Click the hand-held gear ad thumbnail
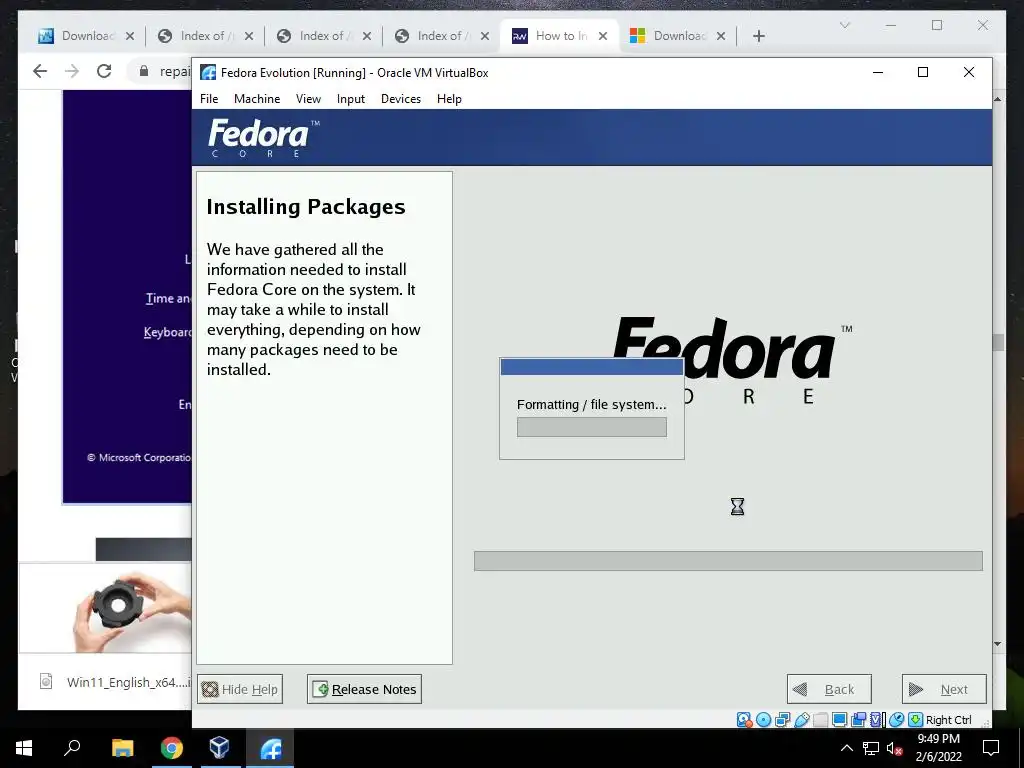 [x=106, y=608]
